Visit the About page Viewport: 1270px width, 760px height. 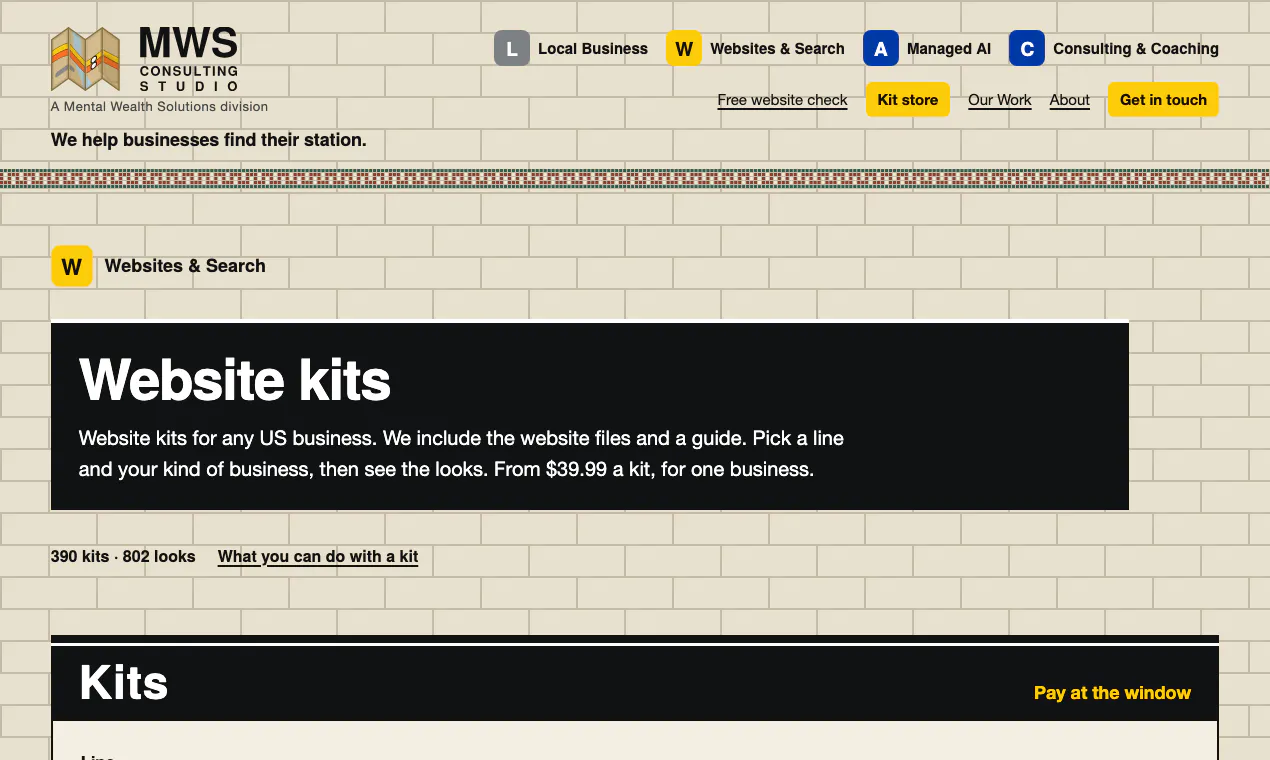click(x=1069, y=100)
